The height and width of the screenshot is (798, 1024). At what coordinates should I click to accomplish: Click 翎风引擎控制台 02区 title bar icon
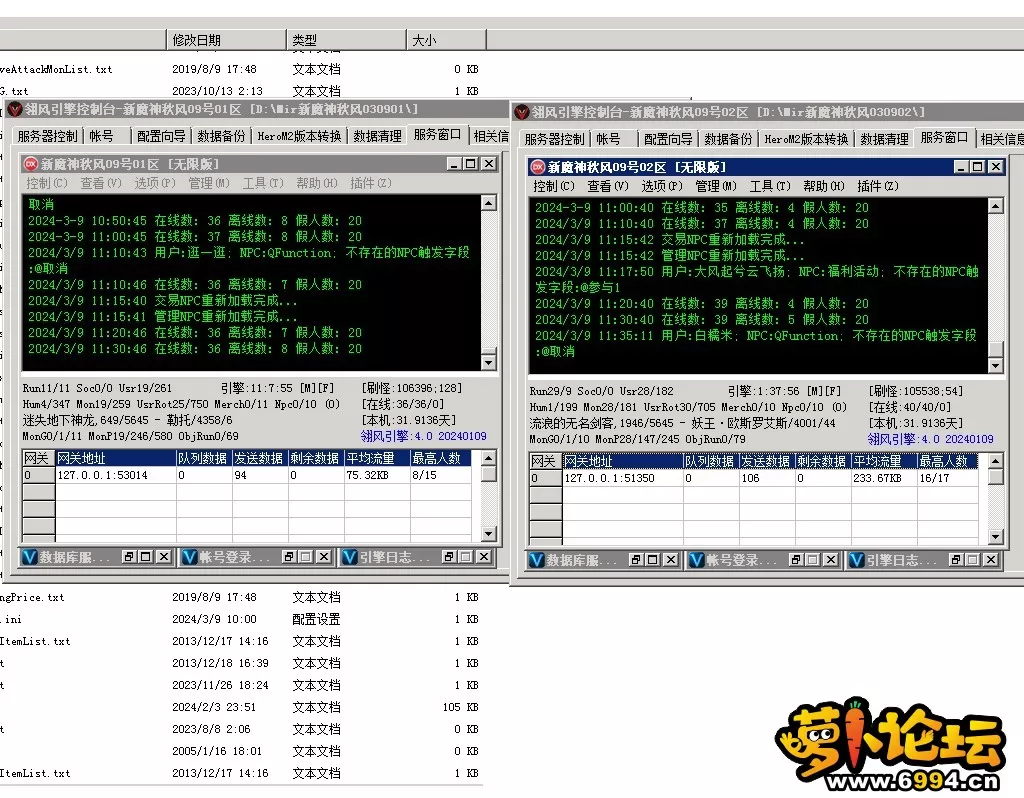[521, 112]
